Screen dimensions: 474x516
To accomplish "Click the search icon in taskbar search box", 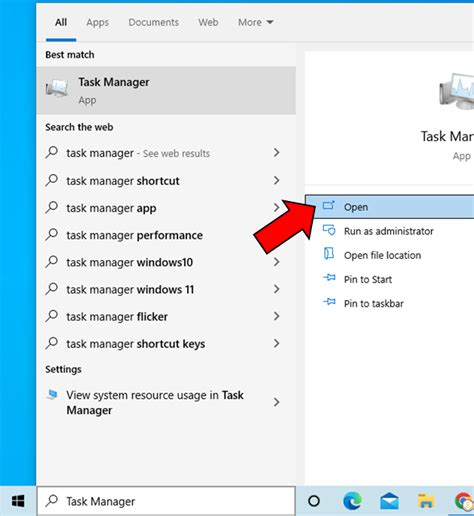I will click(x=52, y=501).
